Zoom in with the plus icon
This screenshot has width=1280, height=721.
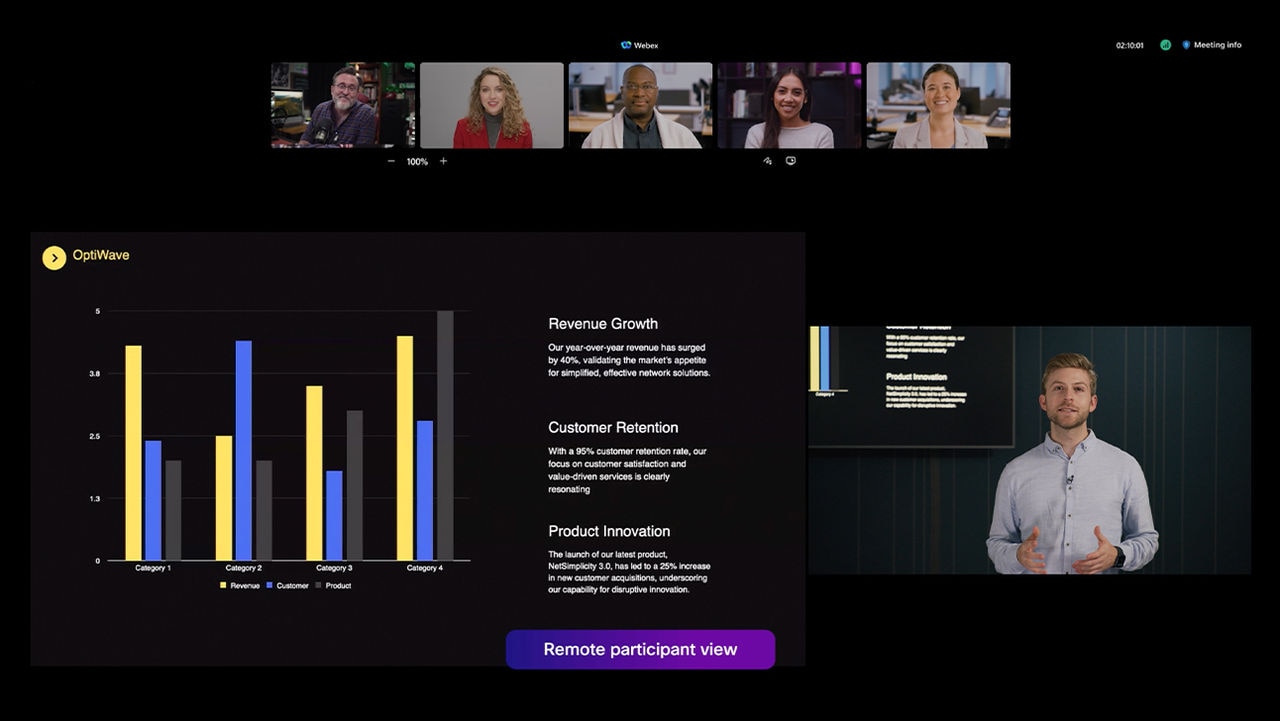coord(444,161)
